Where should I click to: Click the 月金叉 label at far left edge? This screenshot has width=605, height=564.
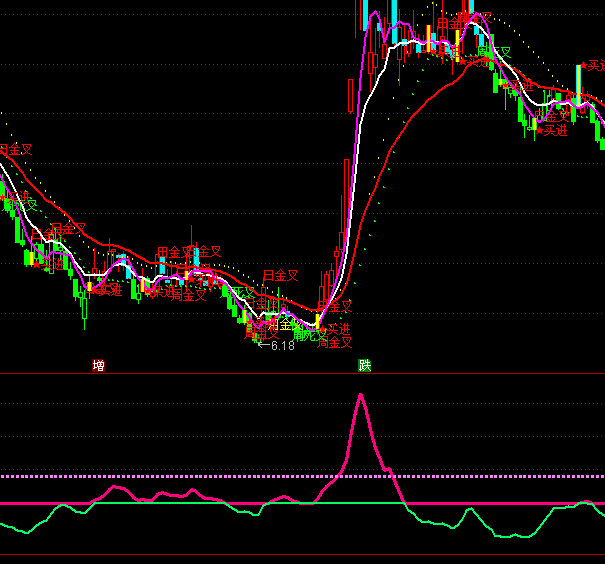point(15,150)
